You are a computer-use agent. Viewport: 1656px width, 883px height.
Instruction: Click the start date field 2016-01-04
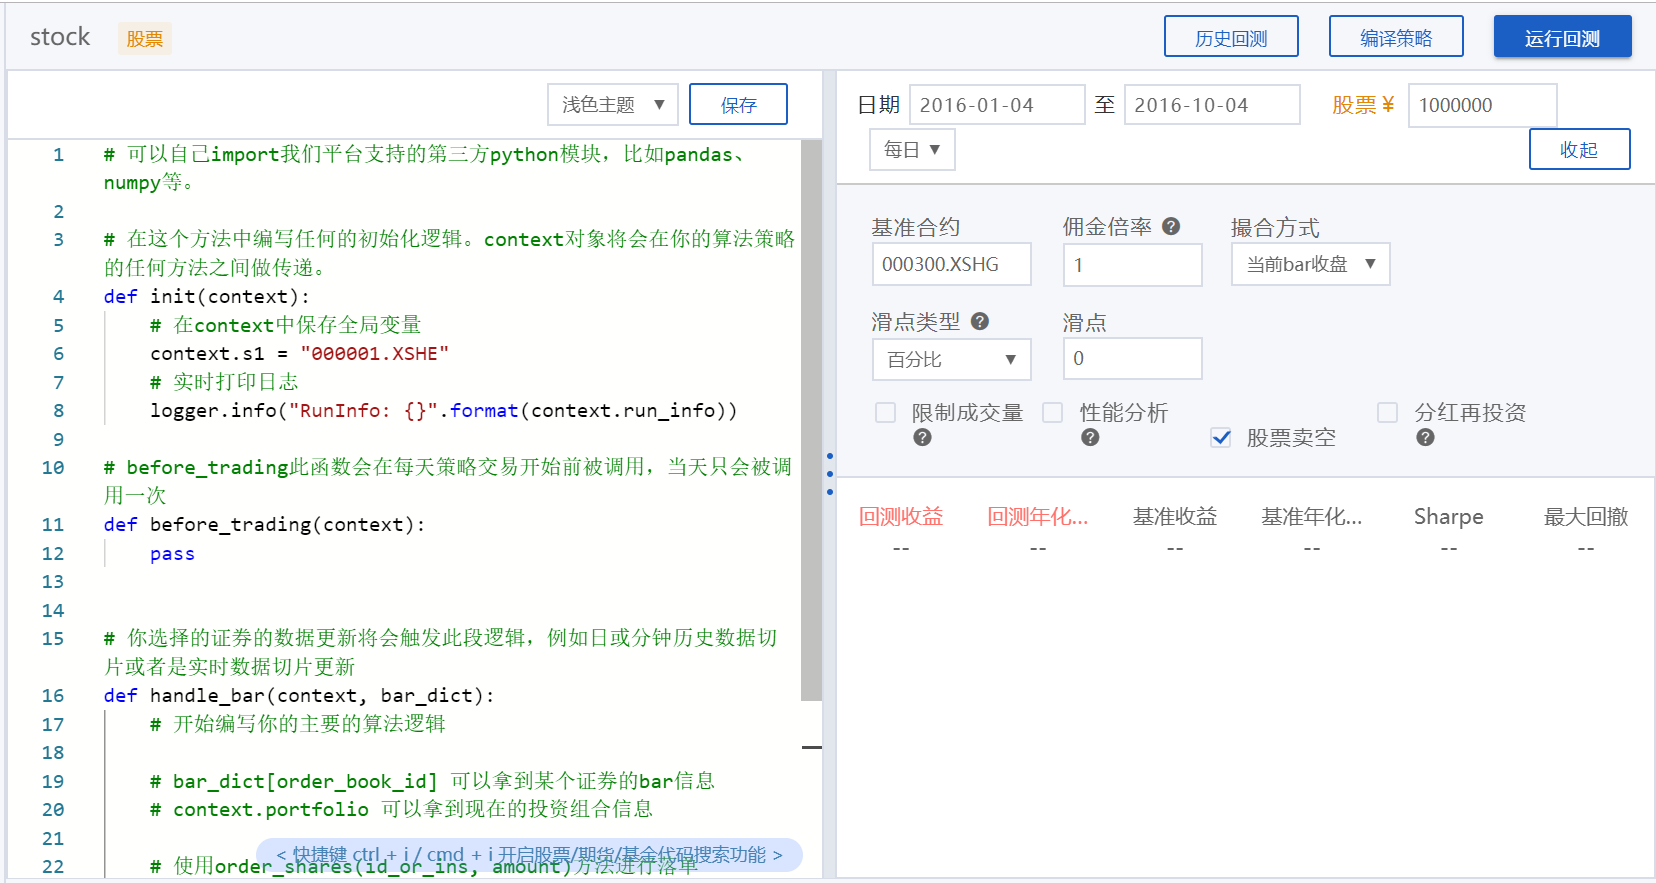(x=996, y=105)
